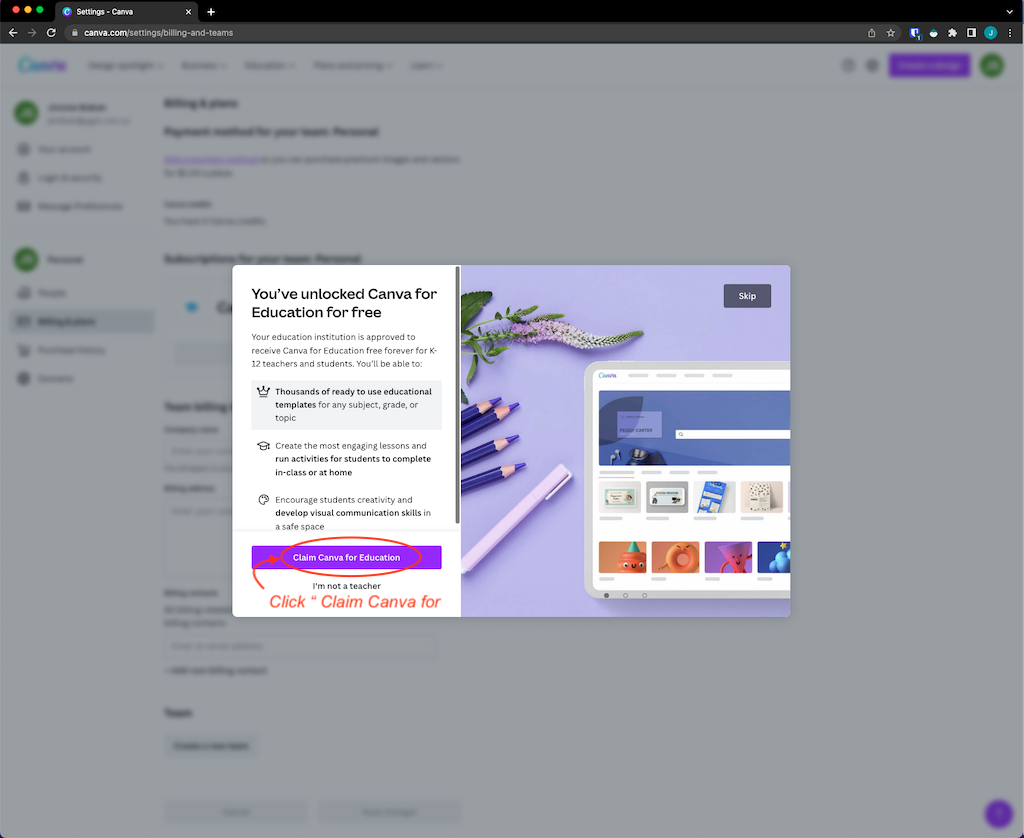The width and height of the screenshot is (1024, 838).
Task: Open Your account in the sidebar
Action: click(82, 149)
